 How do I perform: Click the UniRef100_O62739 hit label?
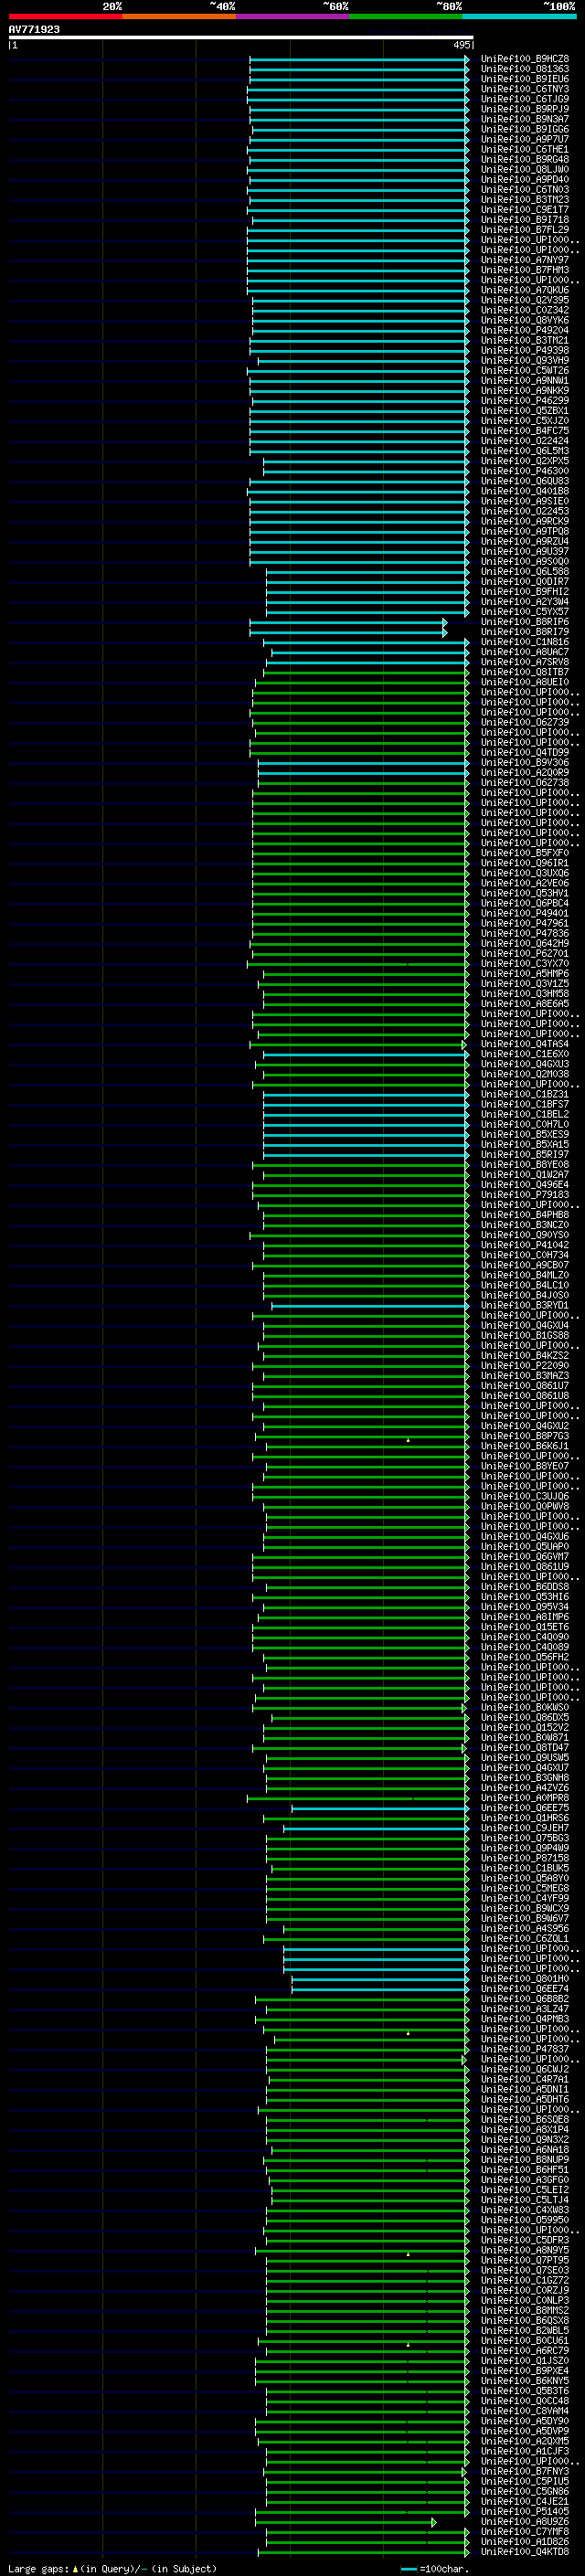525,722
